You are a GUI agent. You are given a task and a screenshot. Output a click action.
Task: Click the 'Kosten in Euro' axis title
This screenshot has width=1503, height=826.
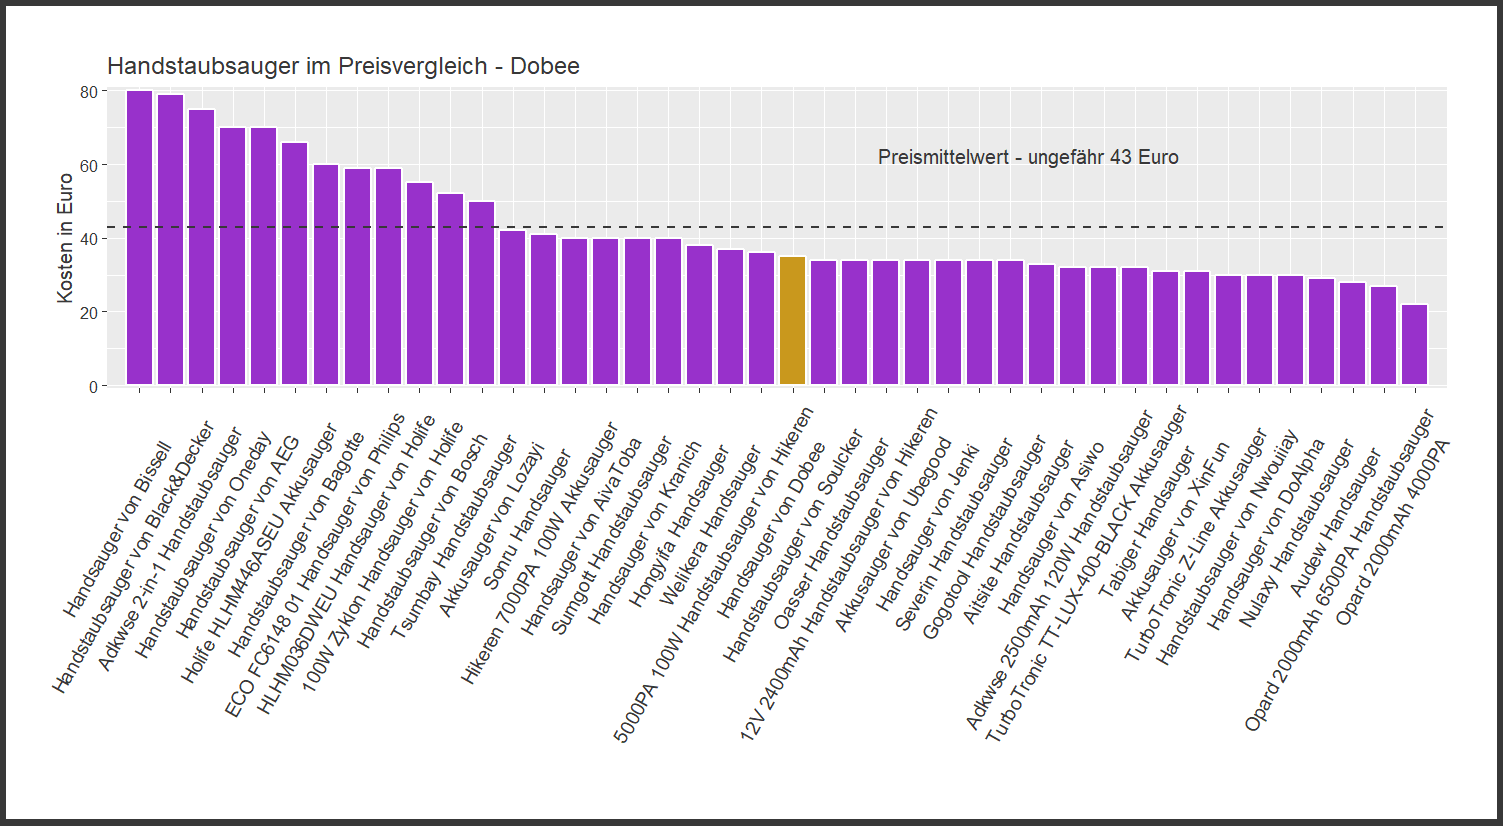pyautogui.click(x=66, y=238)
